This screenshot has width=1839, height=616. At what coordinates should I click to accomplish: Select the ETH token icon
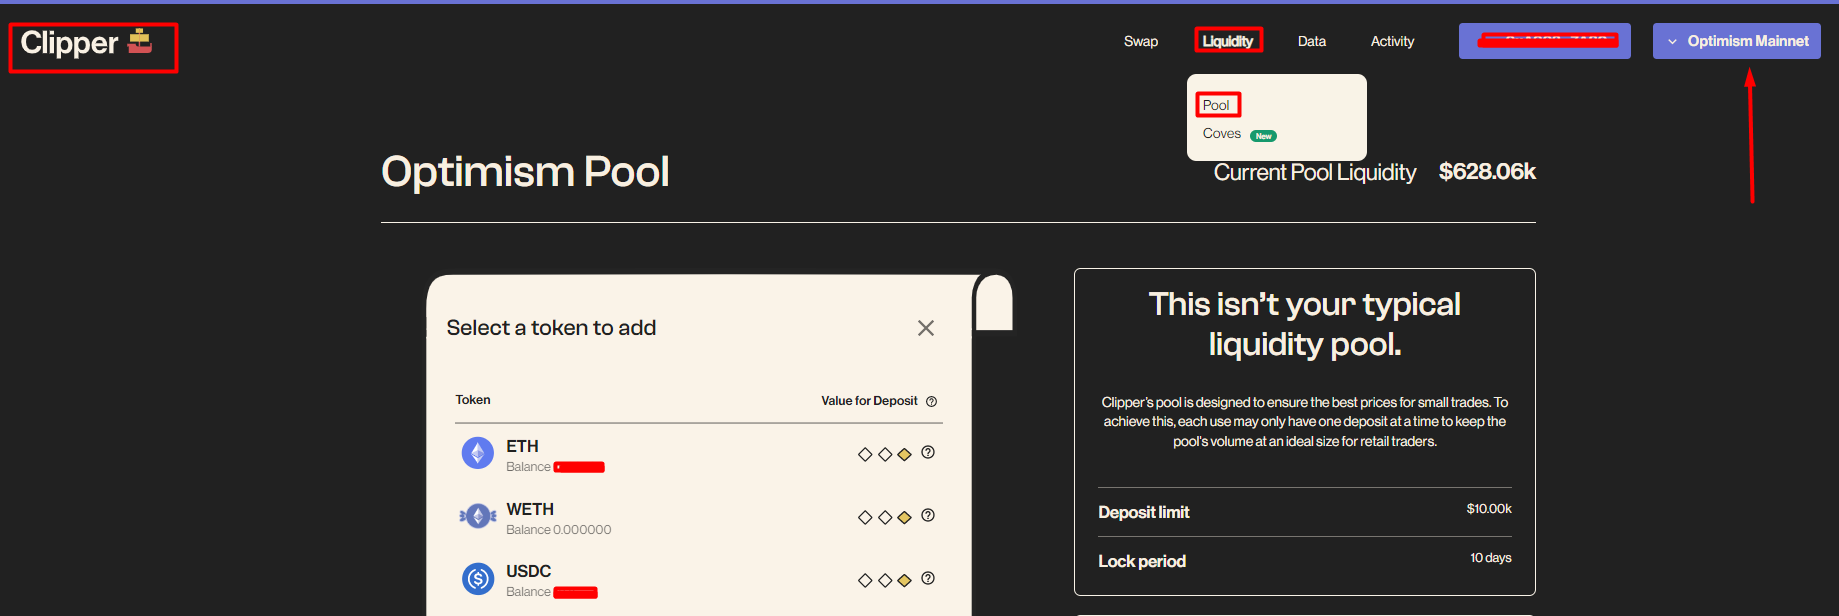click(477, 453)
